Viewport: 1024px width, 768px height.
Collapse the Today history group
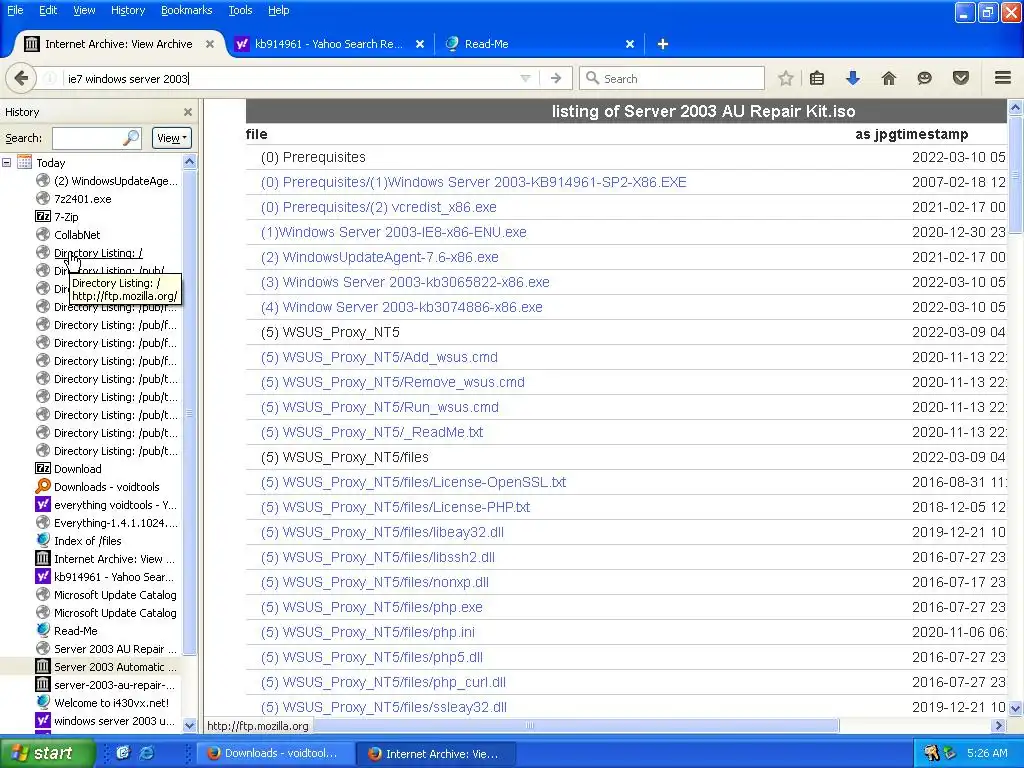point(7,163)
